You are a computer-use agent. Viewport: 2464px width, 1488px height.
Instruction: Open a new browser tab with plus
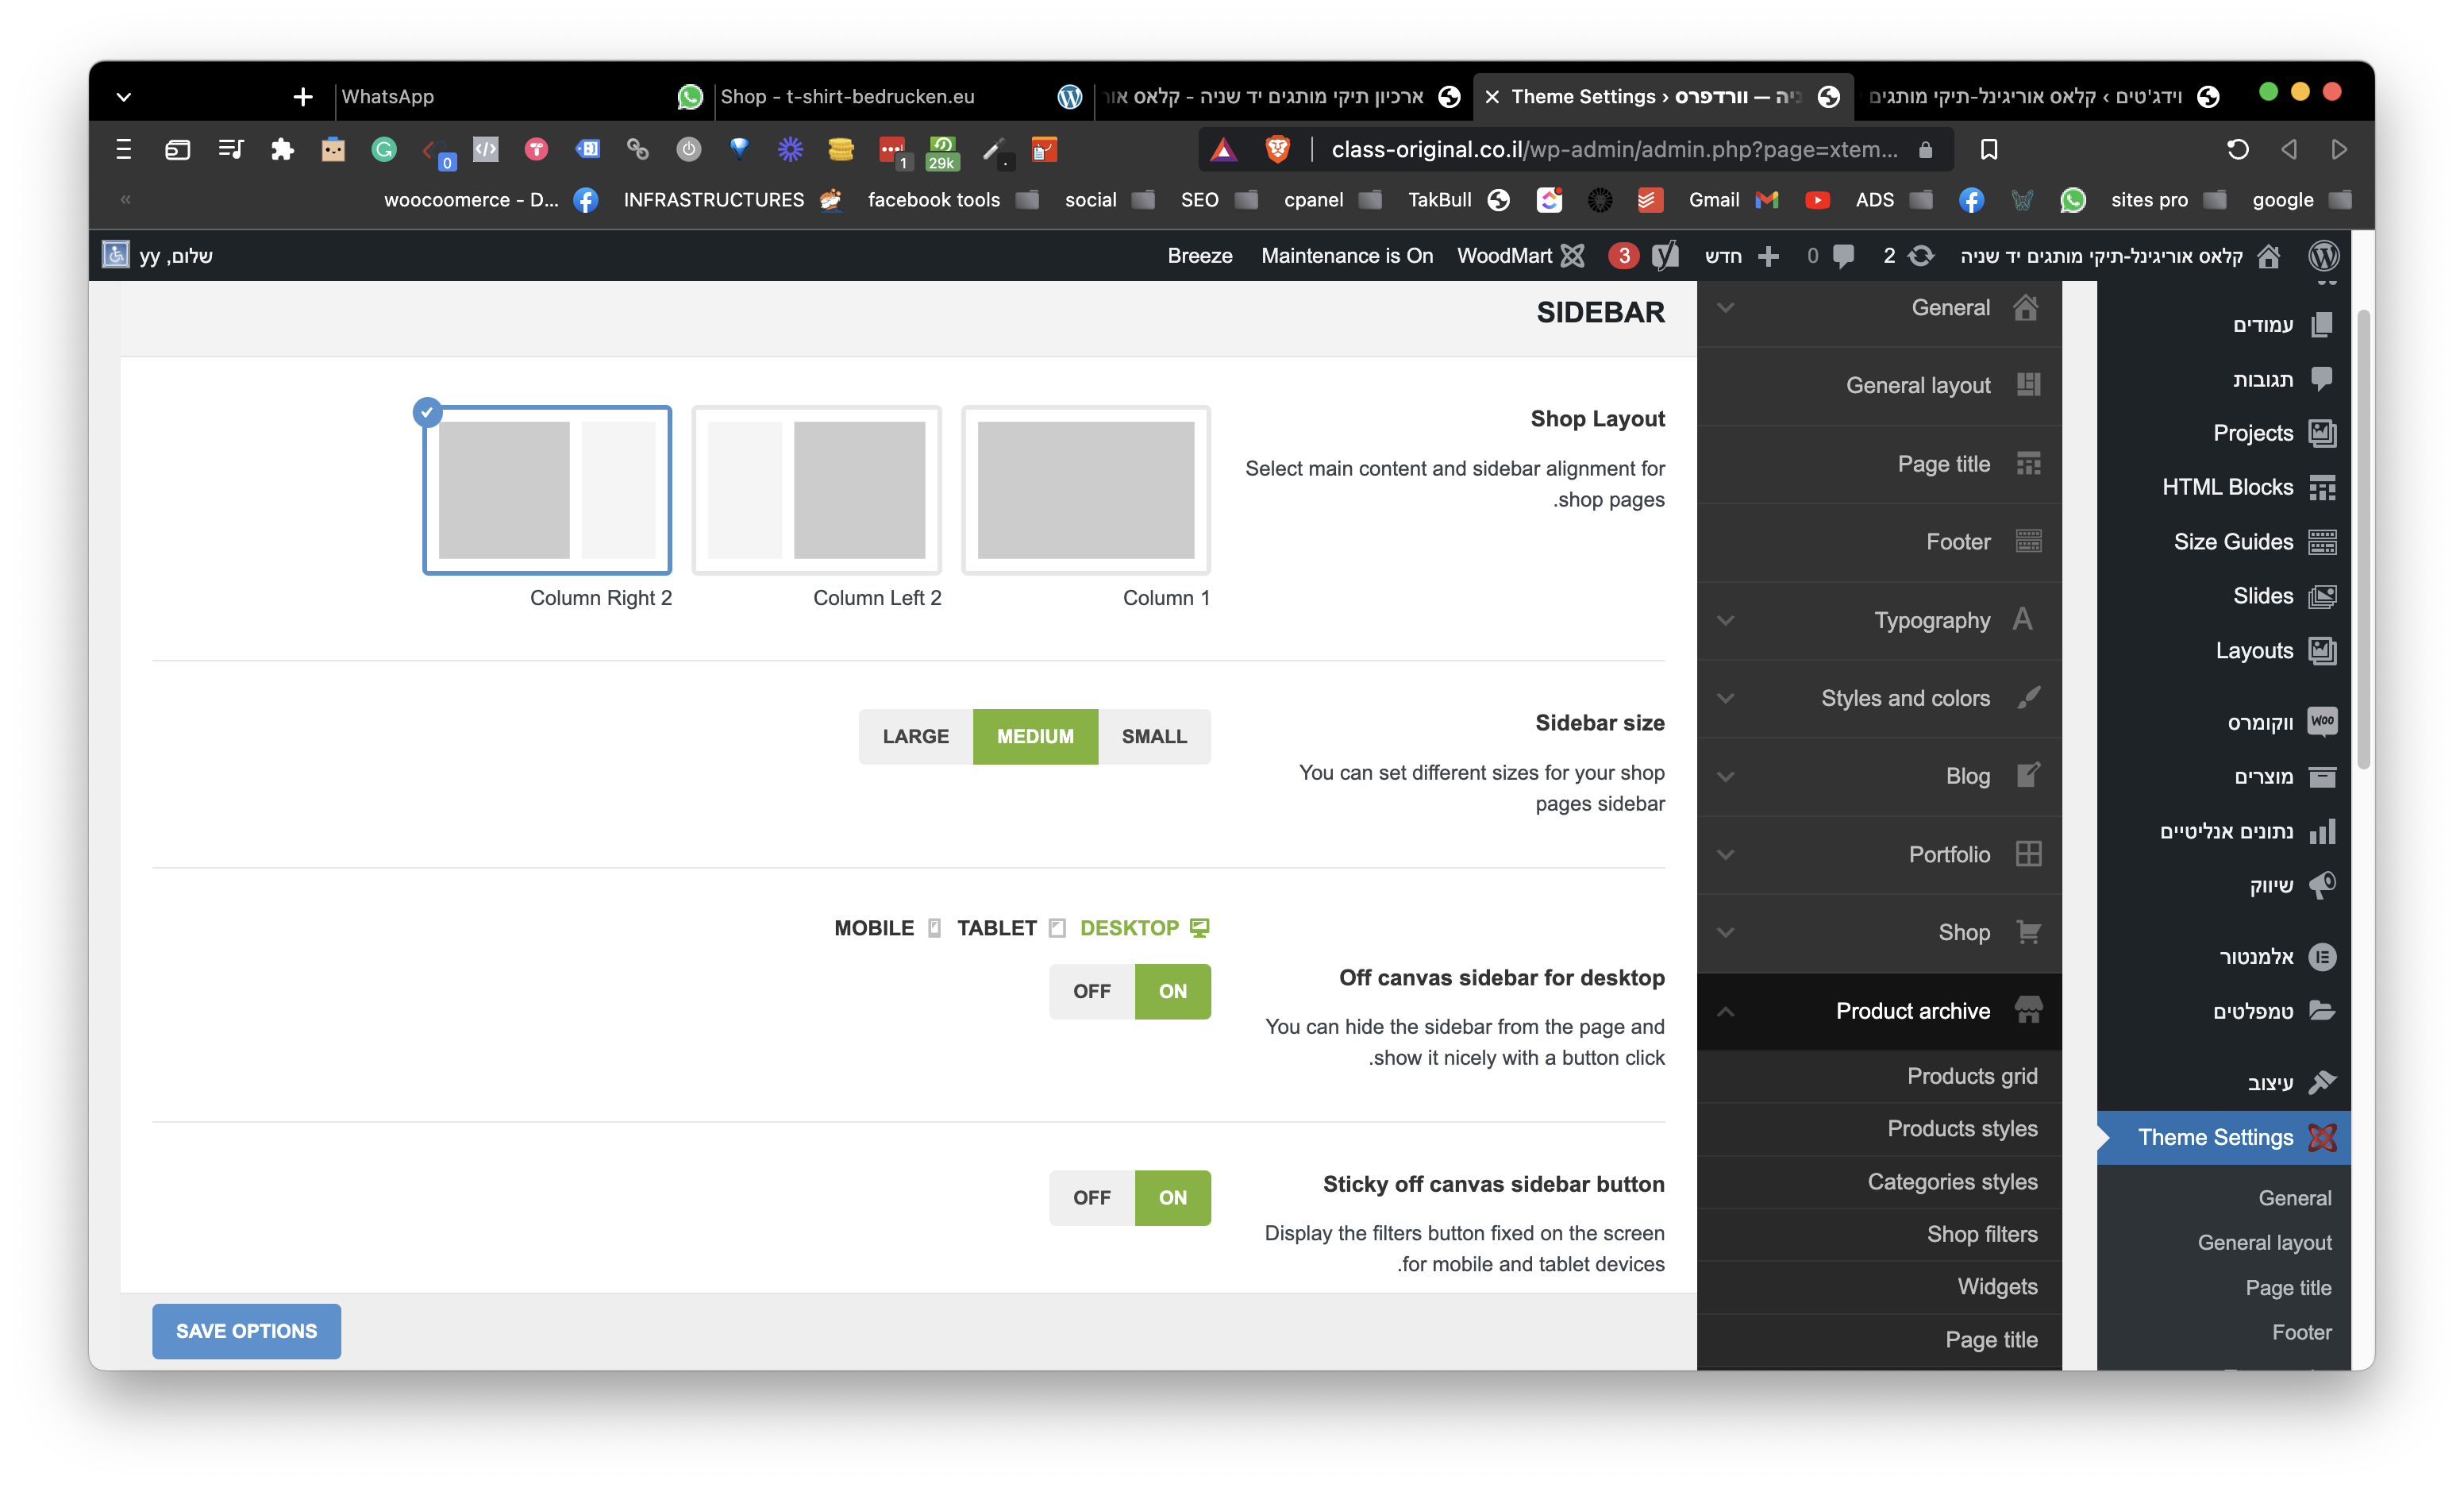pyautogui.click(x=303, y=97)
